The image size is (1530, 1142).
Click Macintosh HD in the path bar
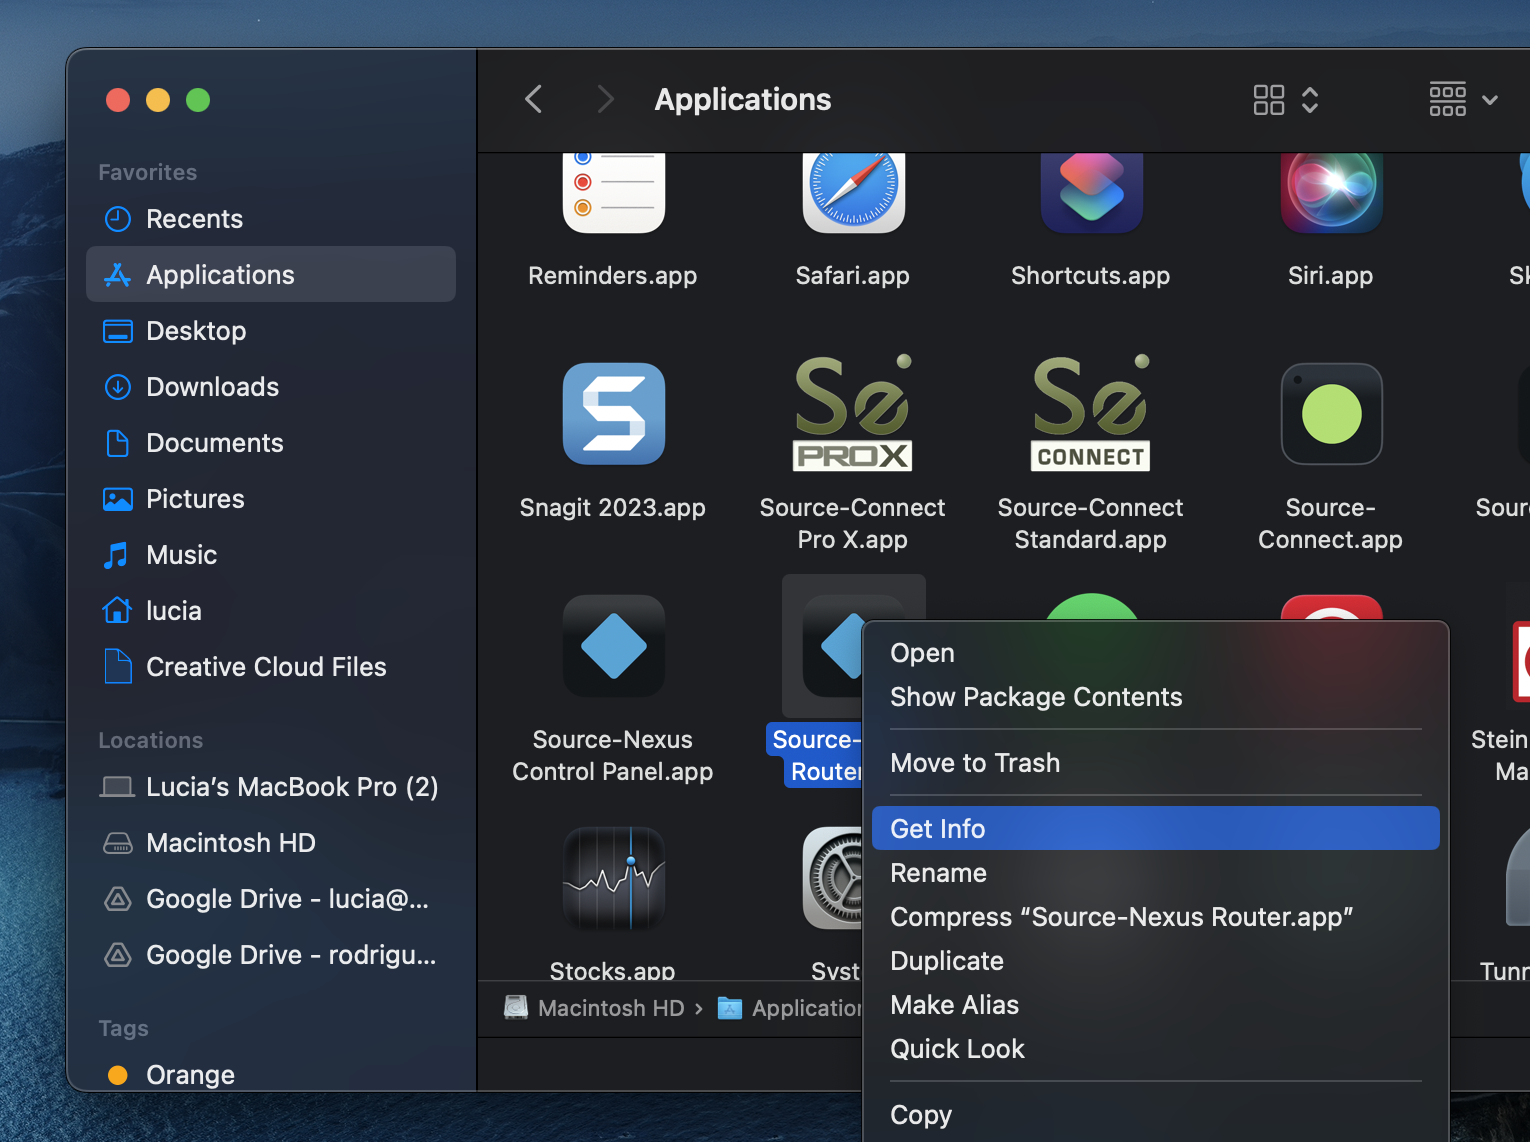pyautogui.click(x=610, y=1008)
